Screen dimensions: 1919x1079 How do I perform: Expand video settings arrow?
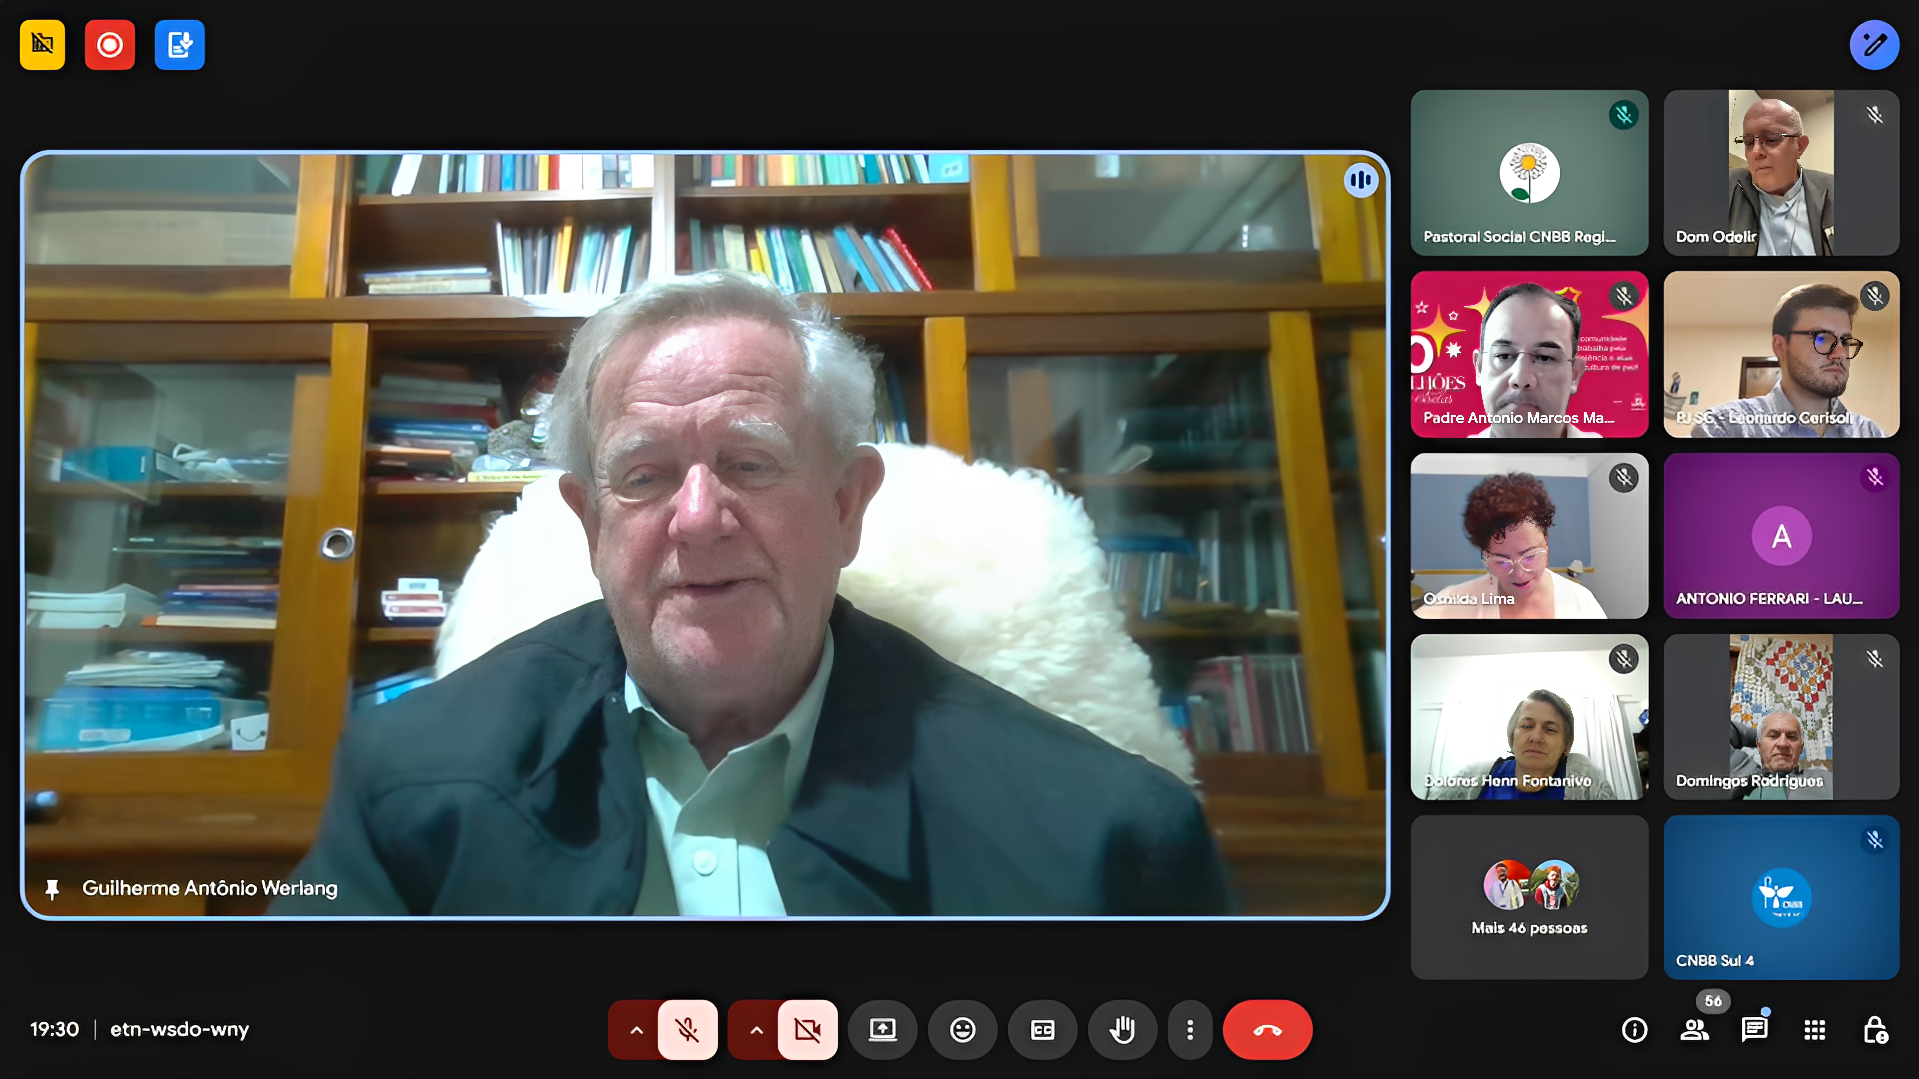756,1030
